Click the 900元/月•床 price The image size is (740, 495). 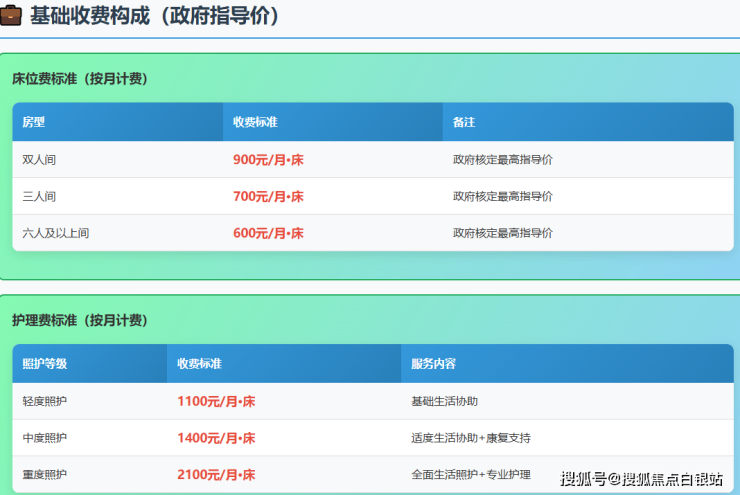268,159
